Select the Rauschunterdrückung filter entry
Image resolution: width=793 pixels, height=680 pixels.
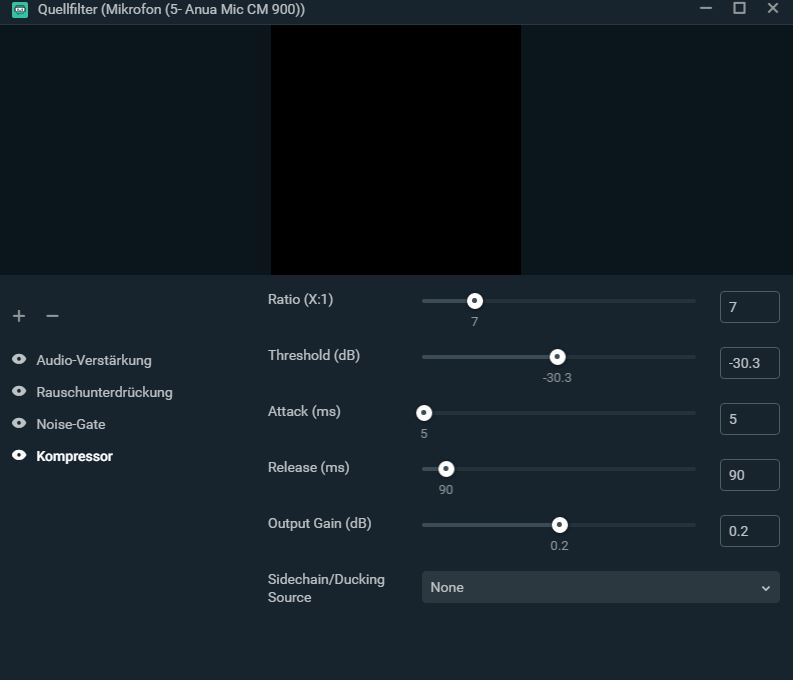pos(104,392)
